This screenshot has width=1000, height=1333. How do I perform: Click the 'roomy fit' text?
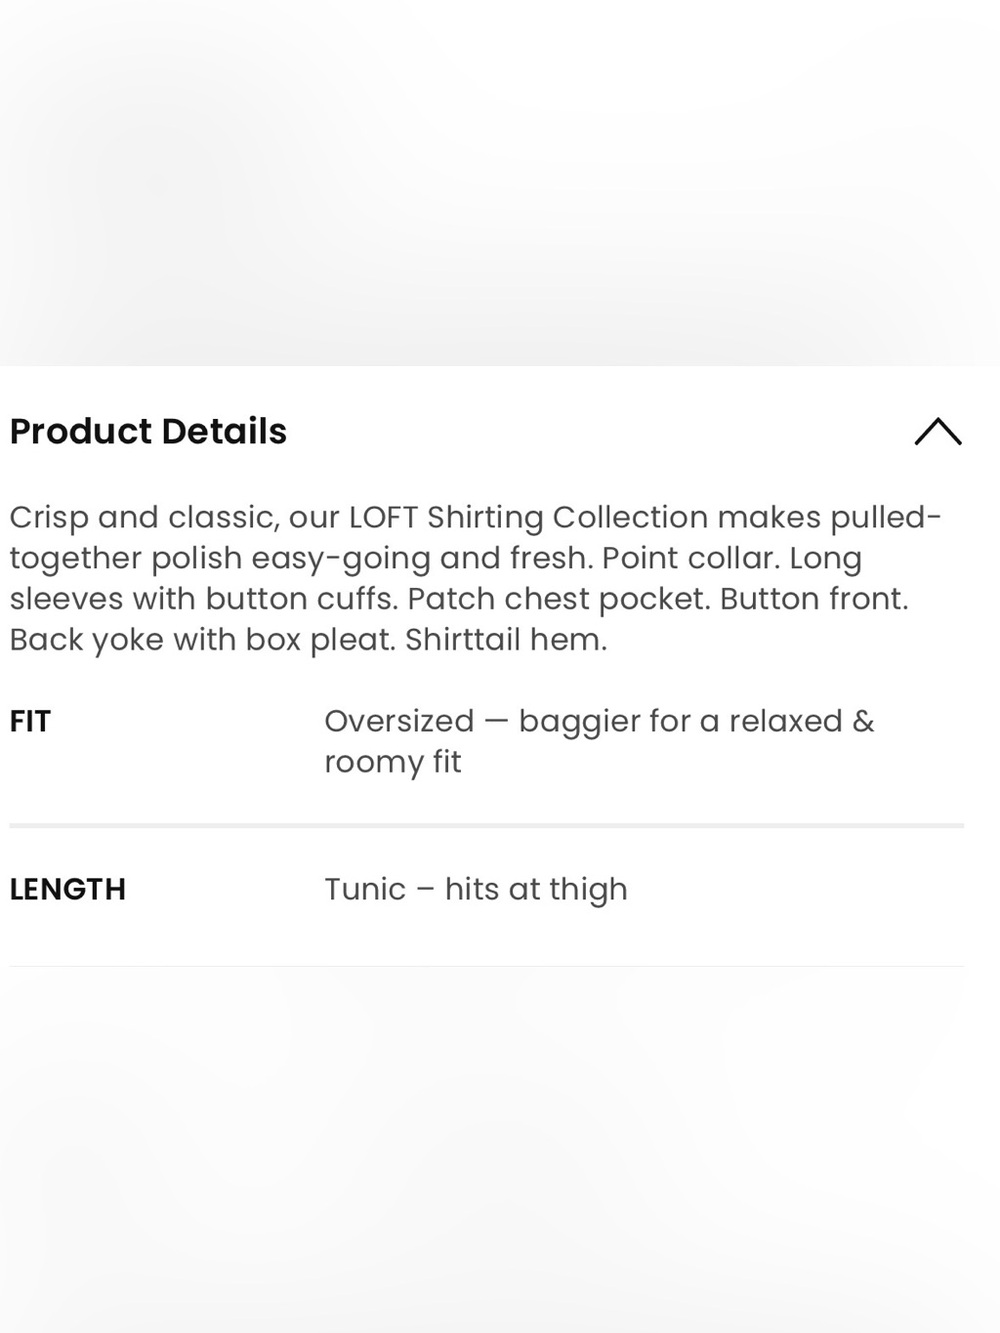click(x=392, y=762)
